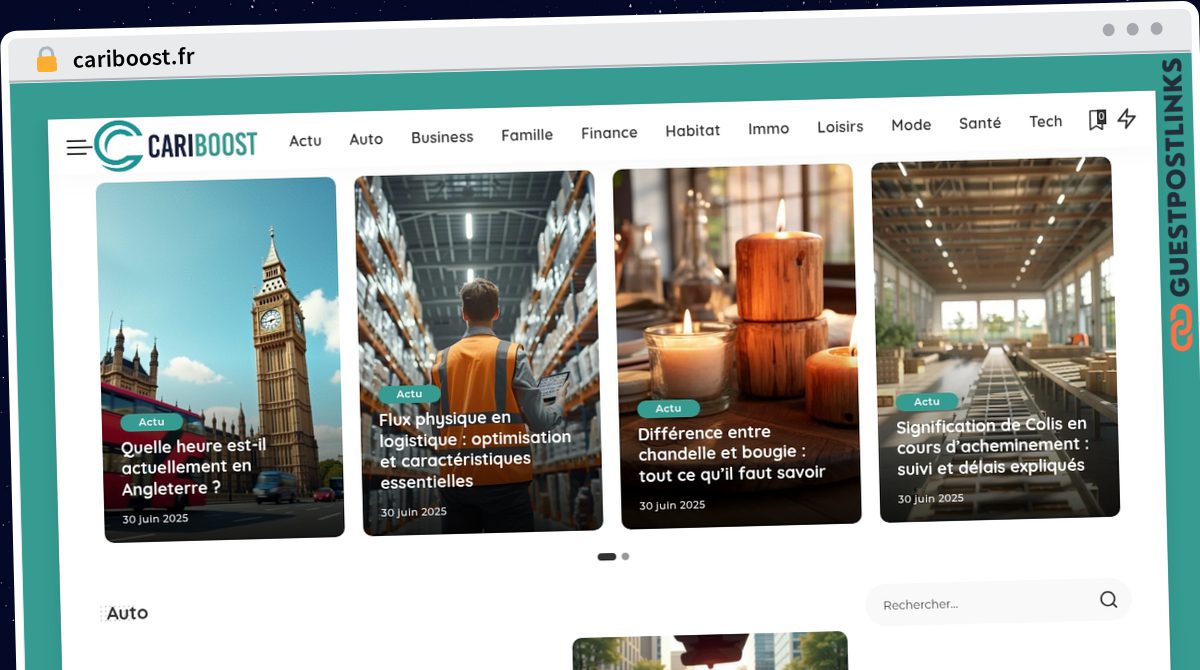Click the search magnifier icon

click(1108, 600)
